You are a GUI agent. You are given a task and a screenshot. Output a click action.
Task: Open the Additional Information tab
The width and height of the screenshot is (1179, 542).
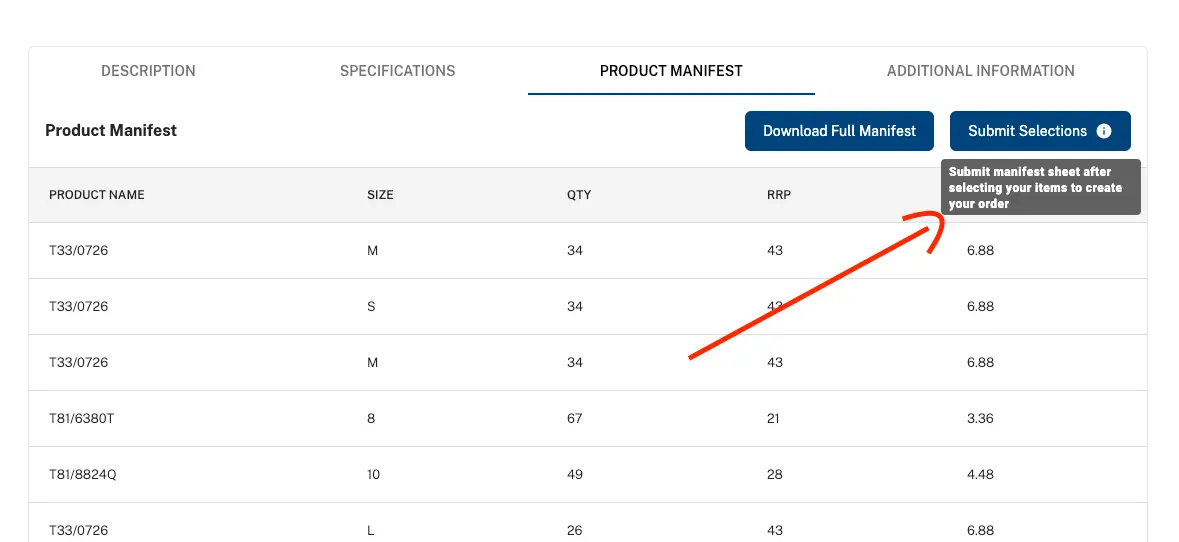click(980, 71)
